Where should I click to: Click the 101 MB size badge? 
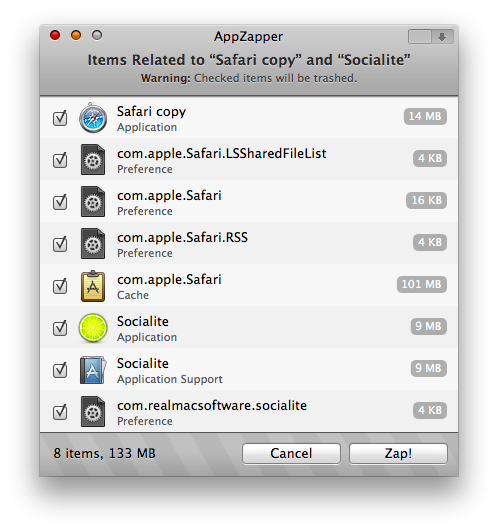[x=422, y=284]
